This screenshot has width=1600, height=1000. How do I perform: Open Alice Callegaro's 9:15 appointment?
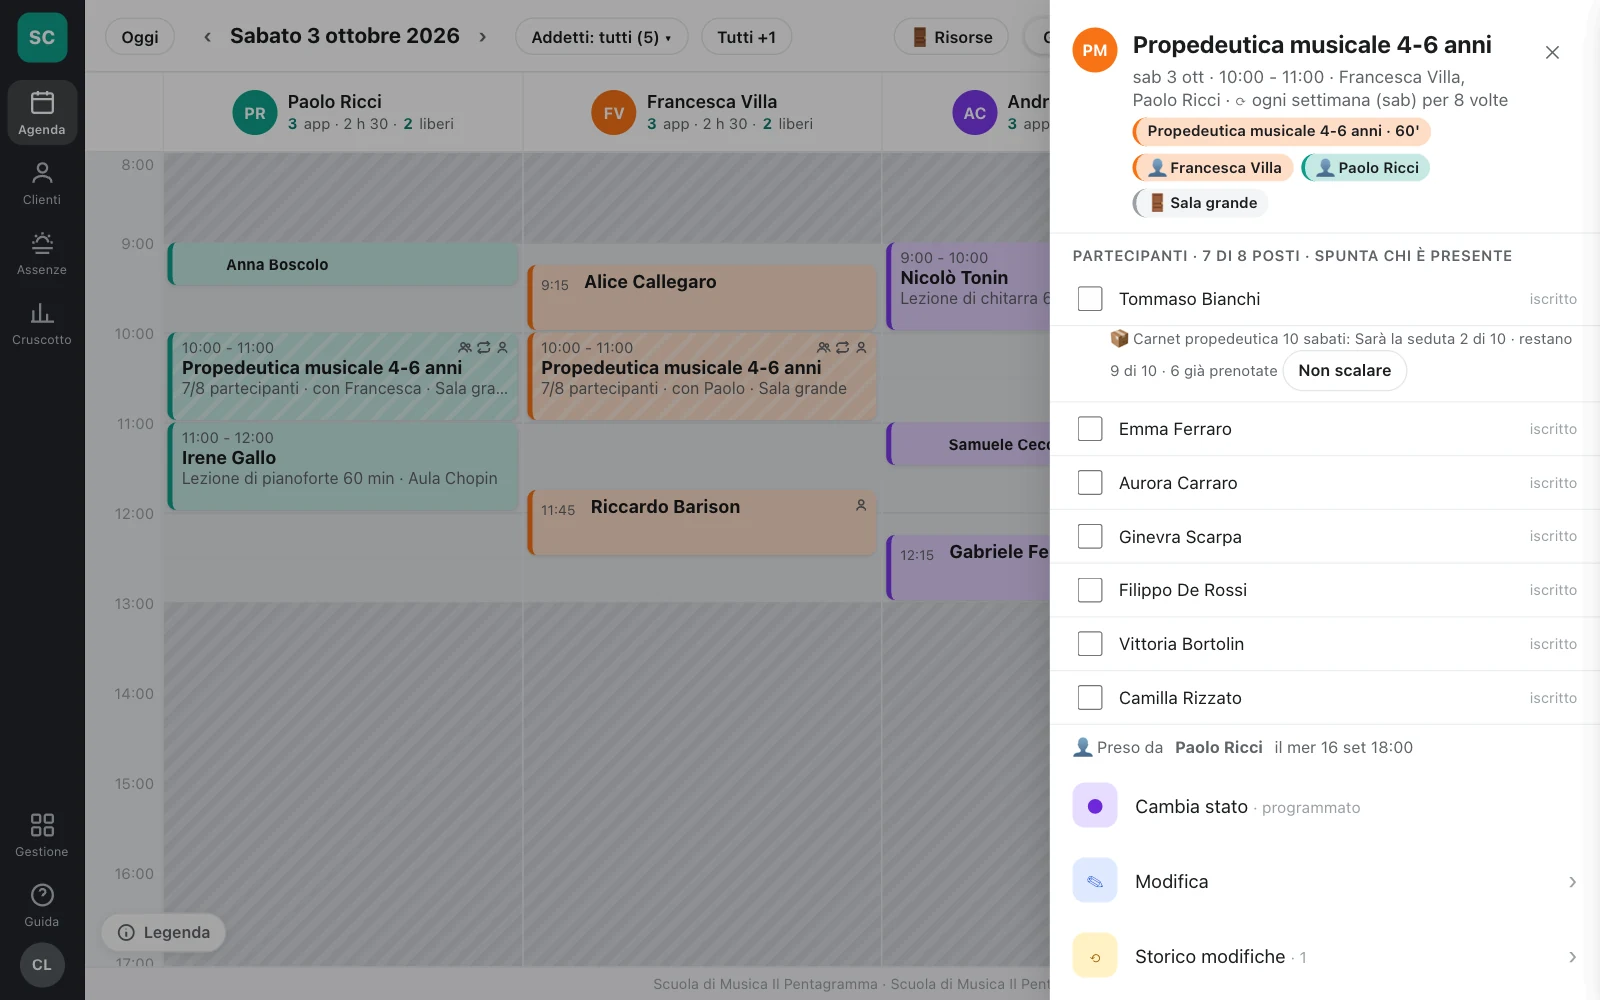pos(702,297)
